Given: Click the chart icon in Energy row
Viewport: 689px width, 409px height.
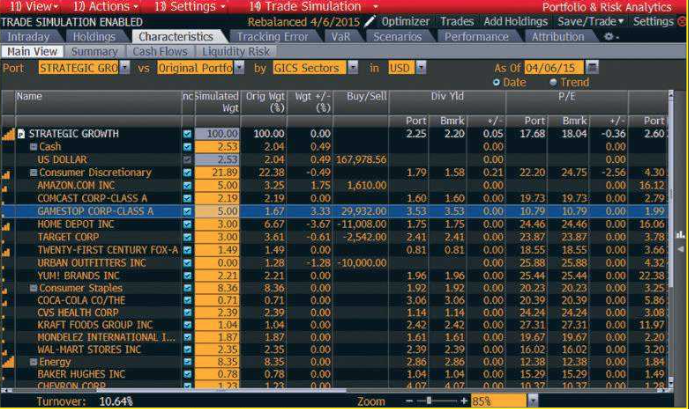Looking at the screenshot, I should (x=8, y=362).
